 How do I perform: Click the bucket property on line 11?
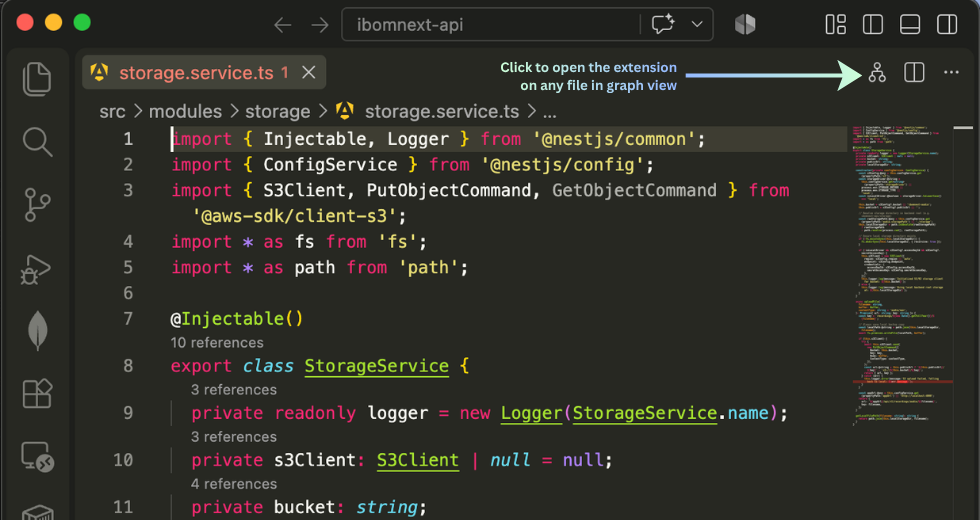pyautogui.click(x=304, y=507)
